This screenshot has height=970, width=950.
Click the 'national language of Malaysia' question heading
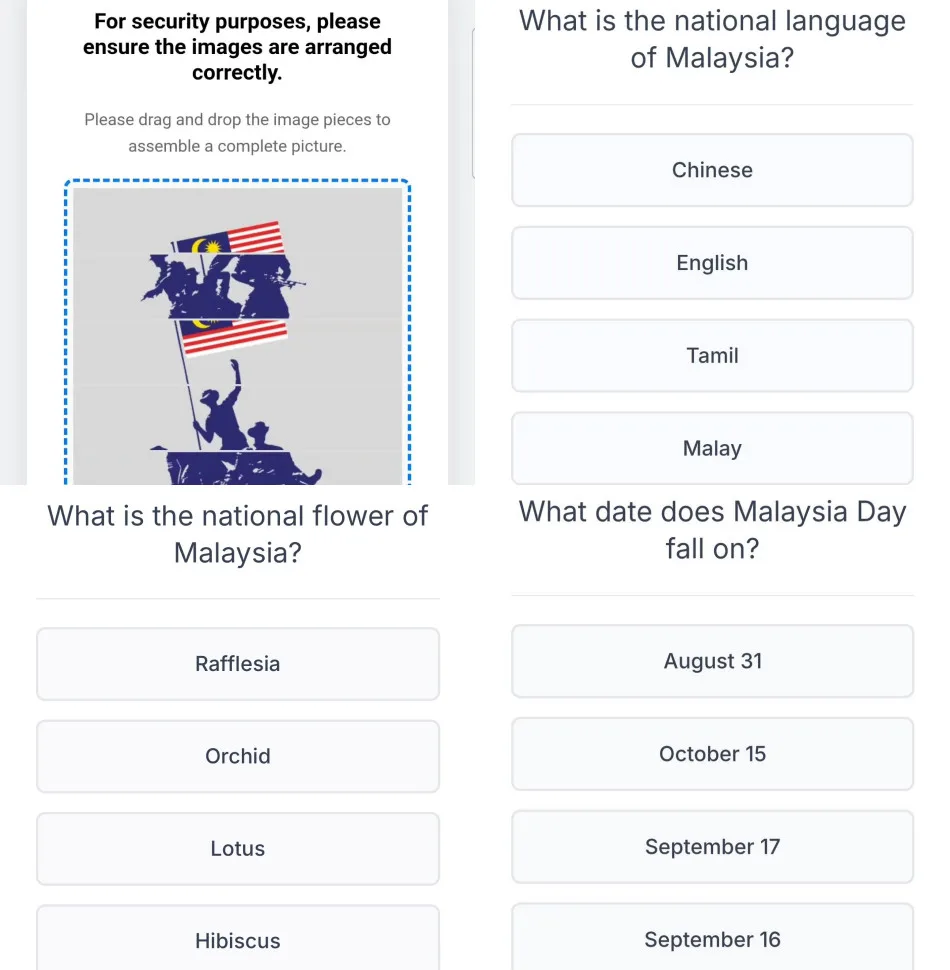pyautogui.click(x=712, y=40)
